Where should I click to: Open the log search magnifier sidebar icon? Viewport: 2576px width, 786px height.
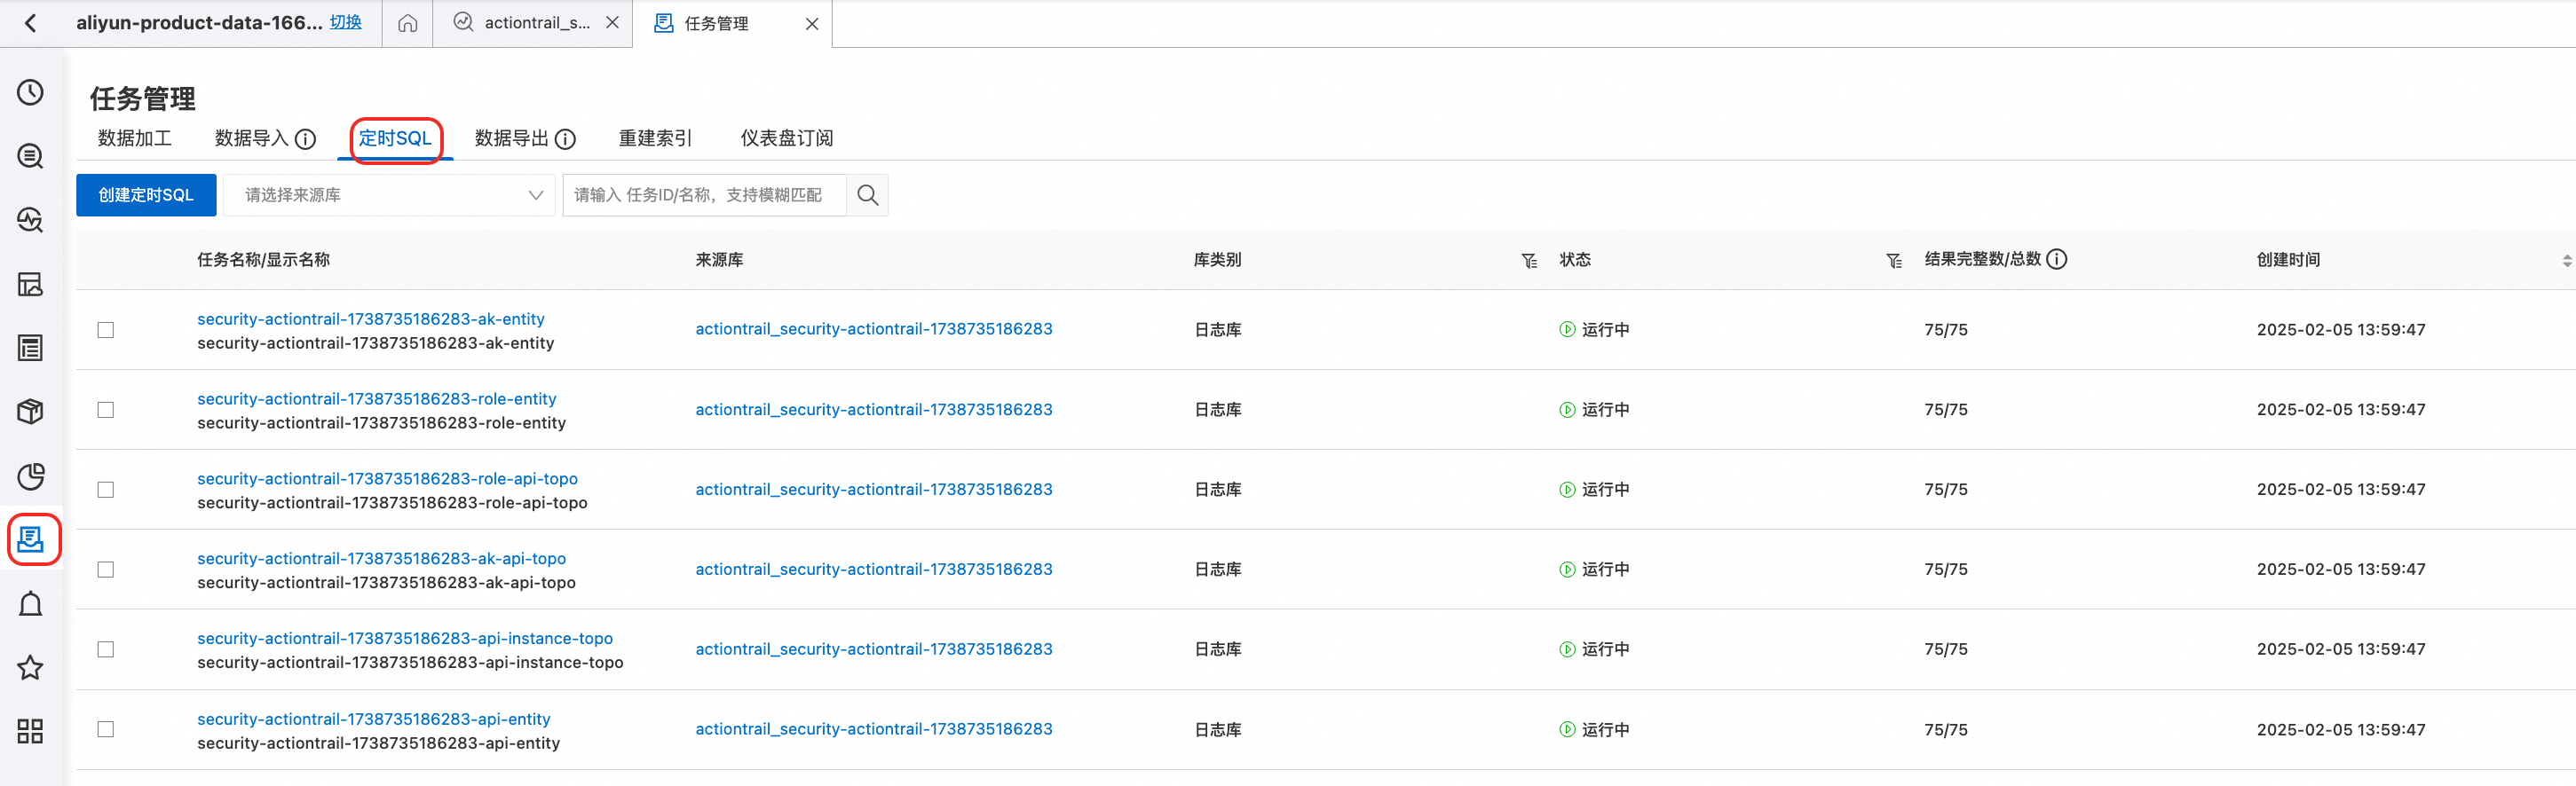[31, 157]
